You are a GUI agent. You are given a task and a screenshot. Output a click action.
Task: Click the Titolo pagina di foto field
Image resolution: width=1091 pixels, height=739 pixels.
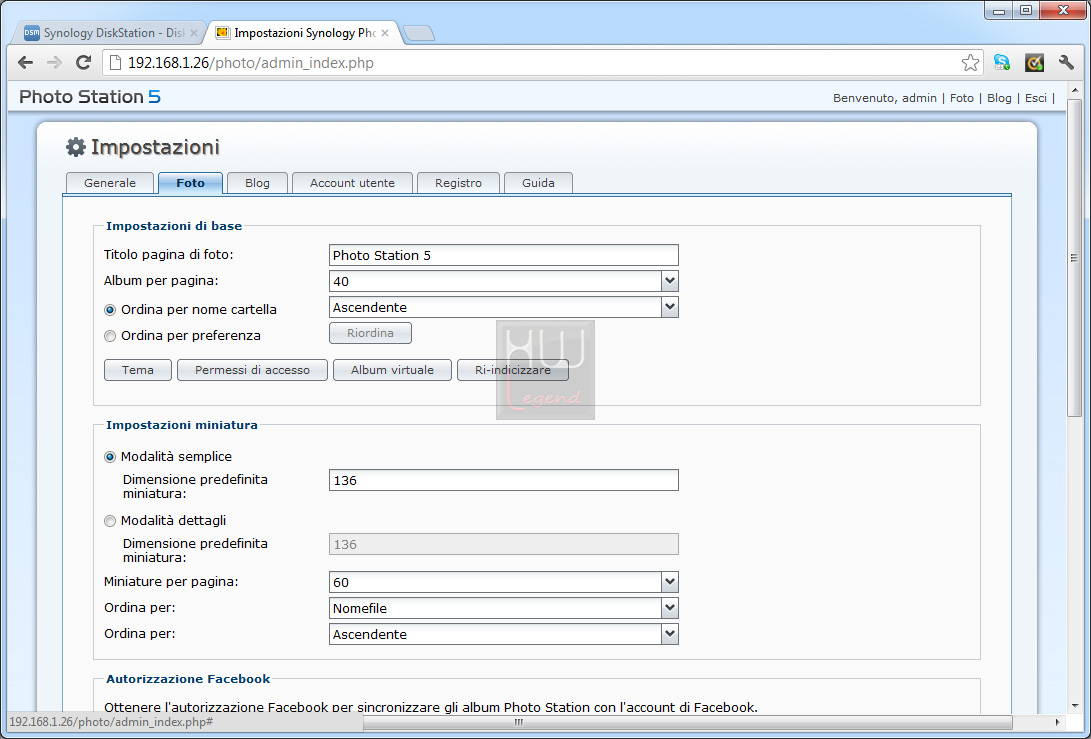504,255
